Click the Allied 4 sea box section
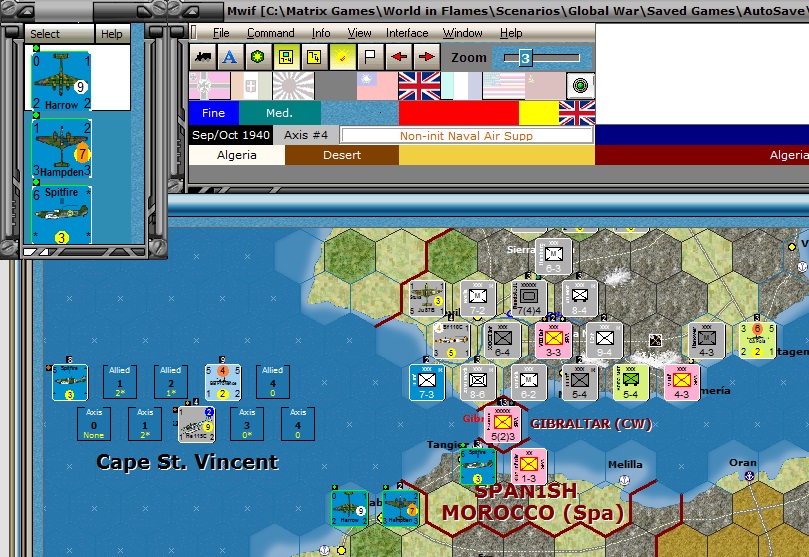 click(273, 382)
